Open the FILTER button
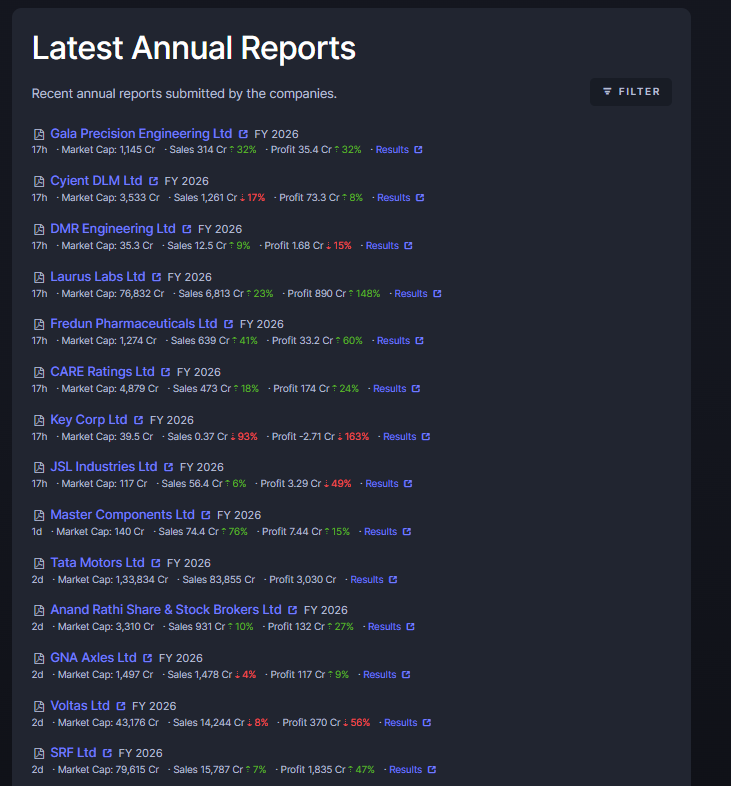 click(x=631, y=92)
